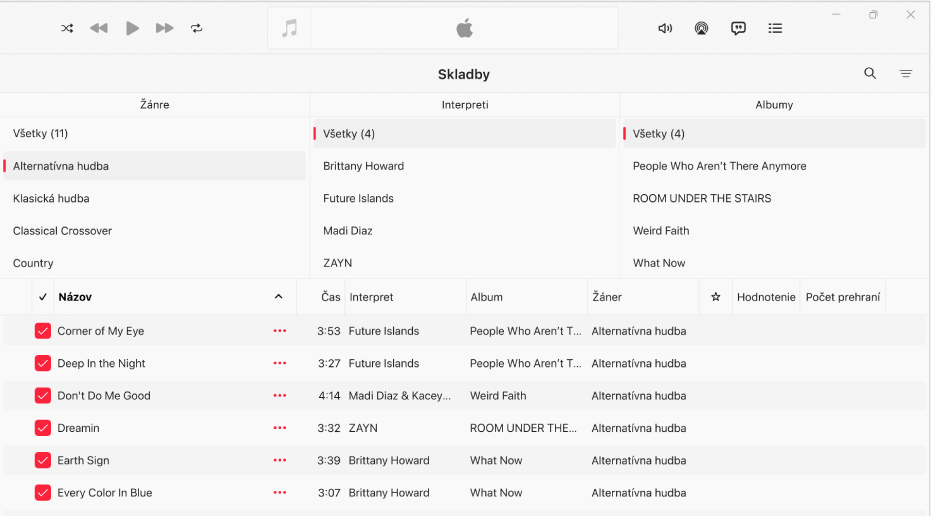Toggle shuffle playback
Image resolution: width=931 pixels, height=516 pixels.
click(67, 28)
